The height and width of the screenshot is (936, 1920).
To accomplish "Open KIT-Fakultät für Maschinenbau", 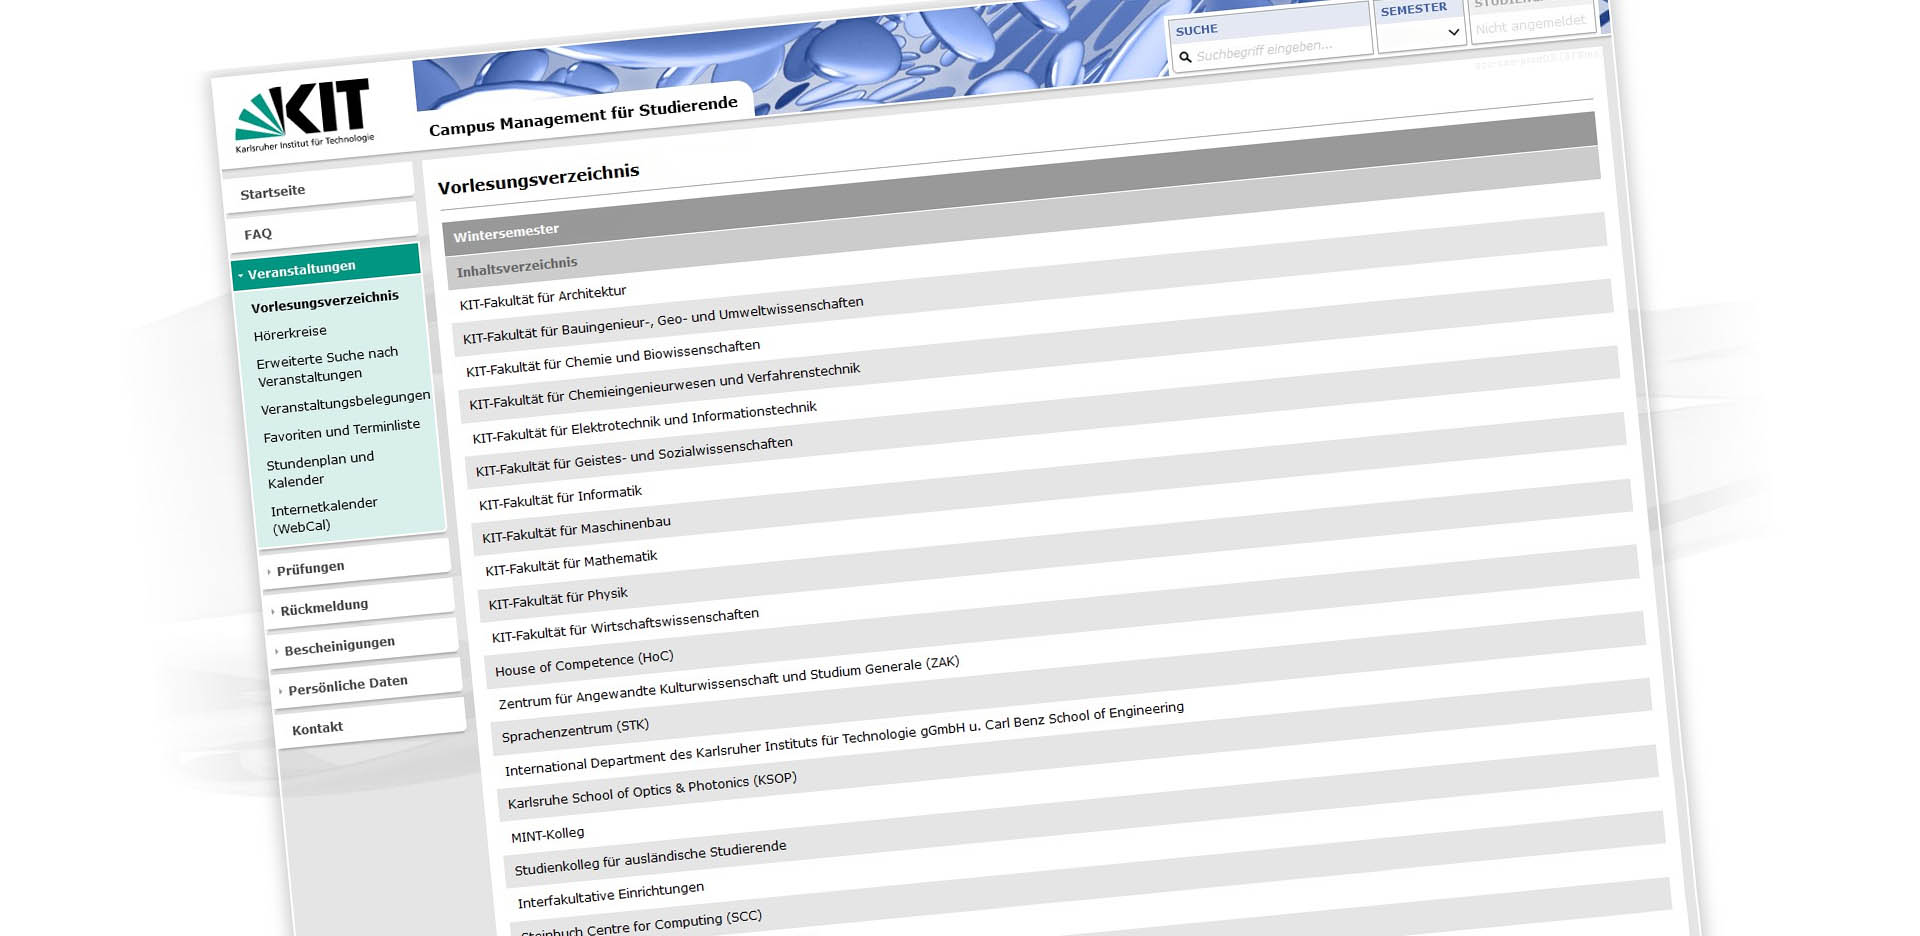I will (576, 530).
